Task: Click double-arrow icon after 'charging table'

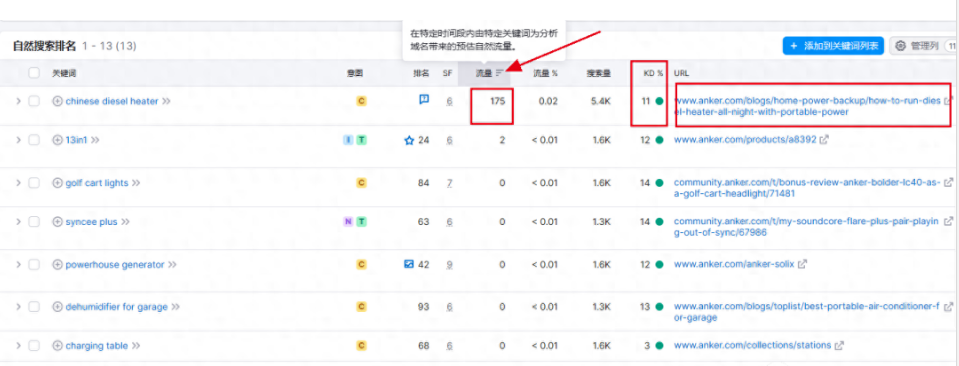Action: (136, 346)
